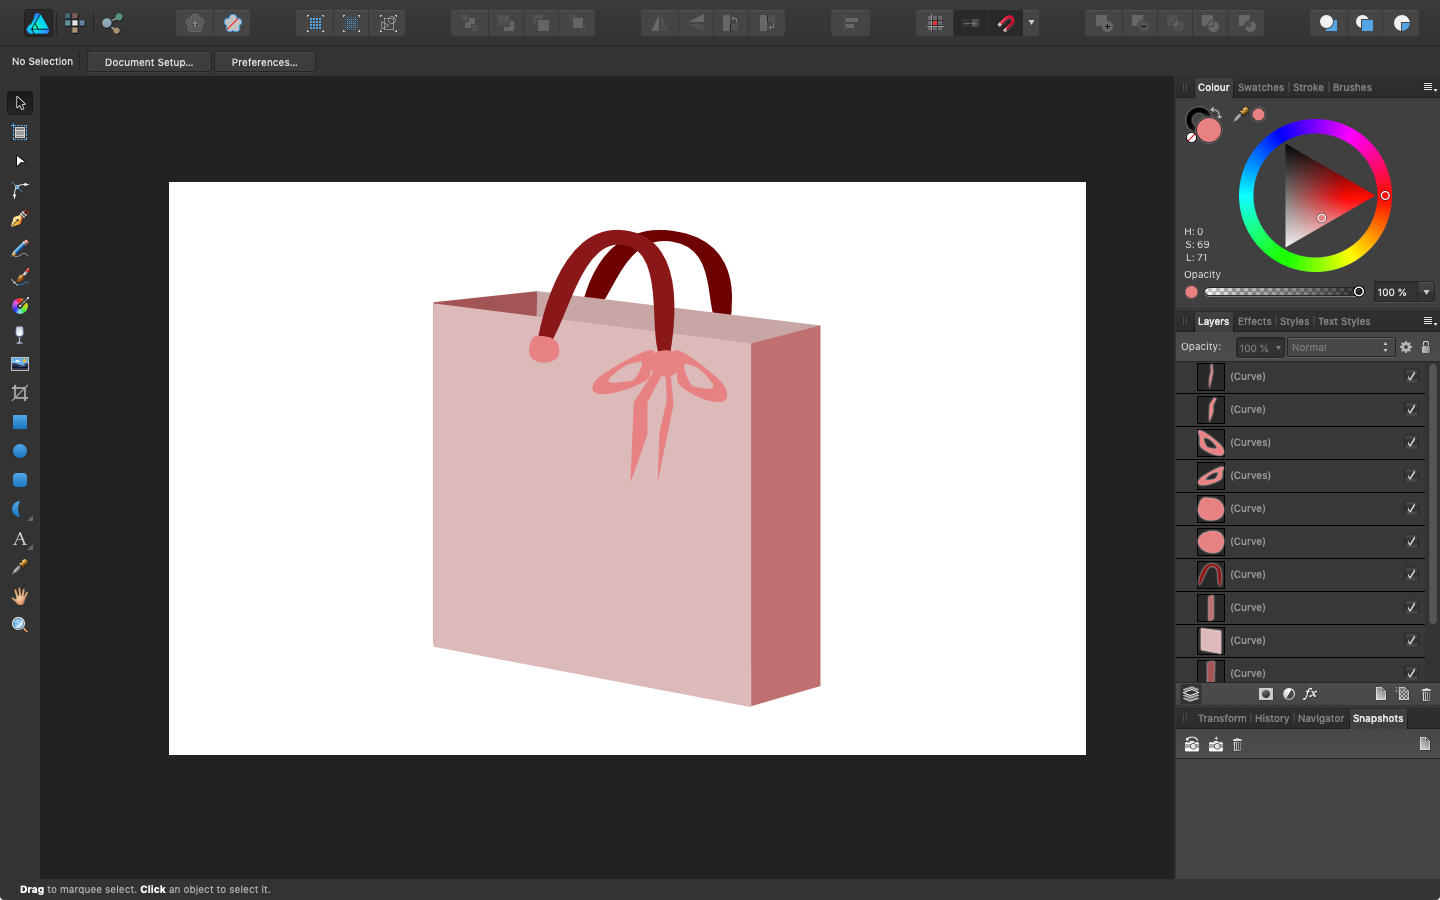
Task: Swap stroke and fill colours arrow
Action: pos(1216,113)
